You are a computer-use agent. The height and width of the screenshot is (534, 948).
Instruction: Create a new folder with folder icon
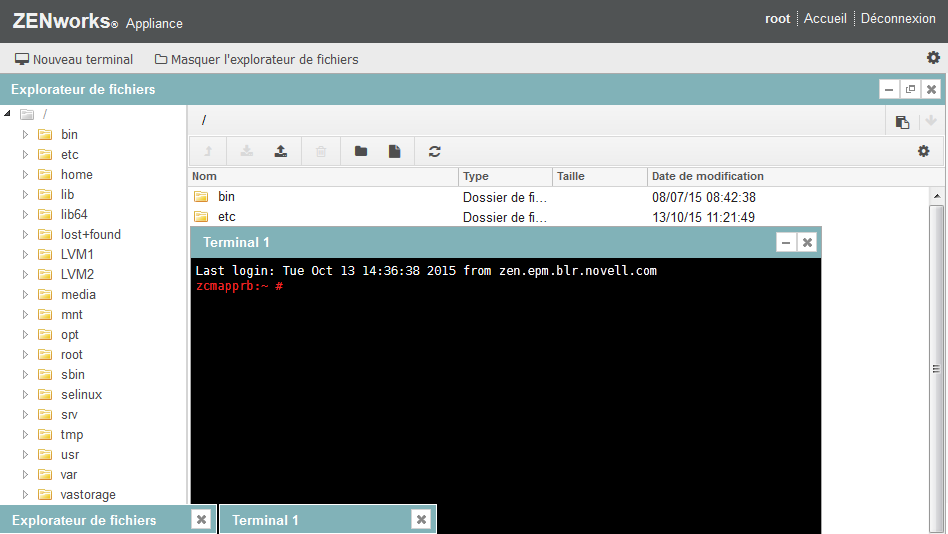(x=361, y=151)
